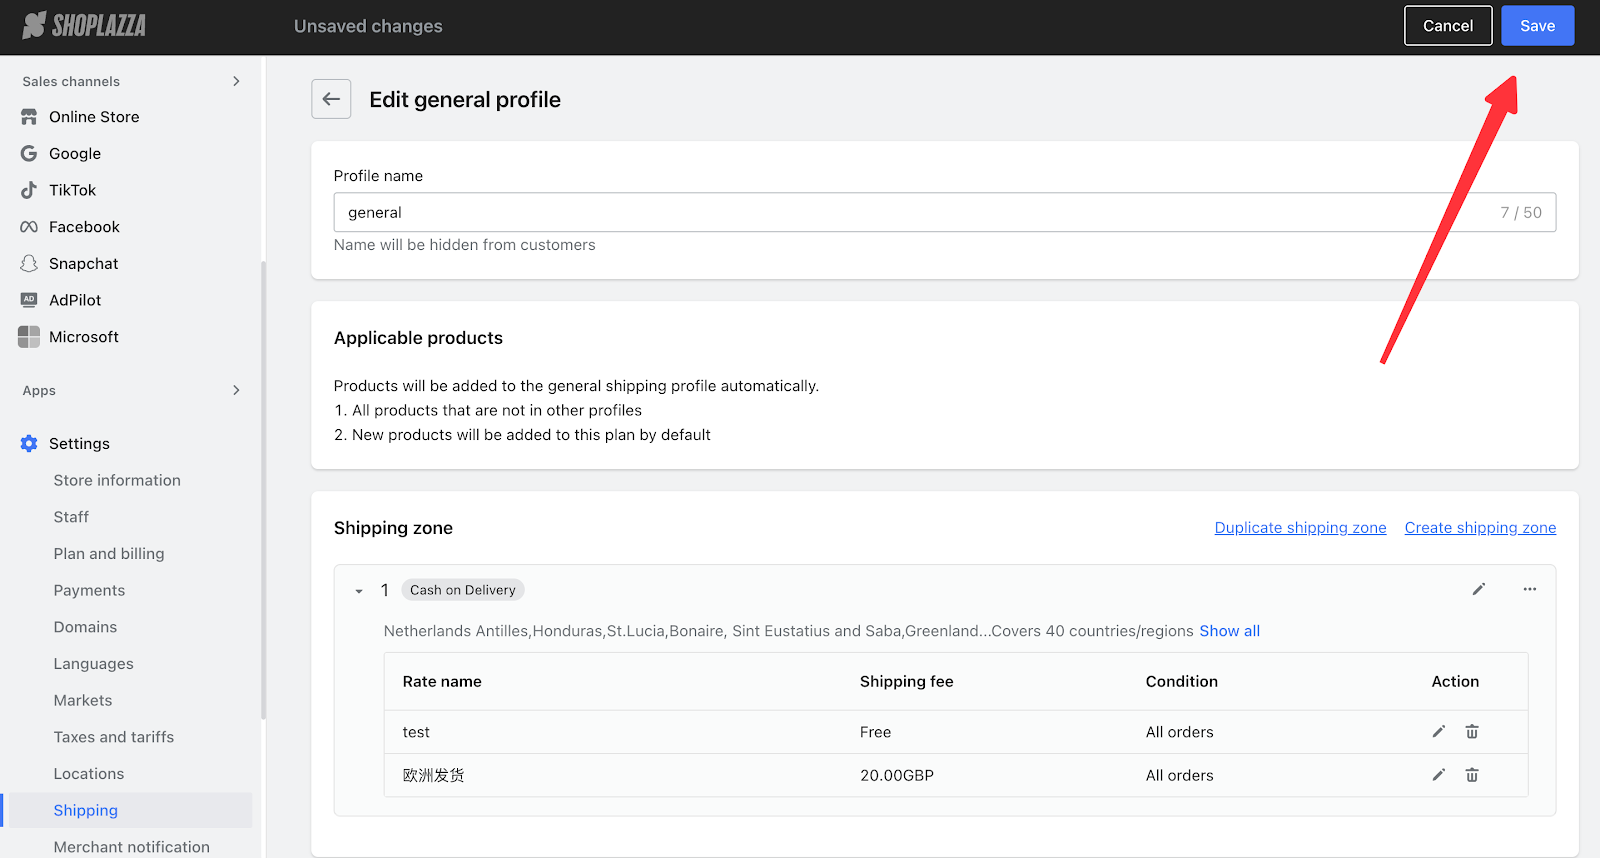
Task: Open shipping zone more options menu
Action: click(x=1529, y=589)
